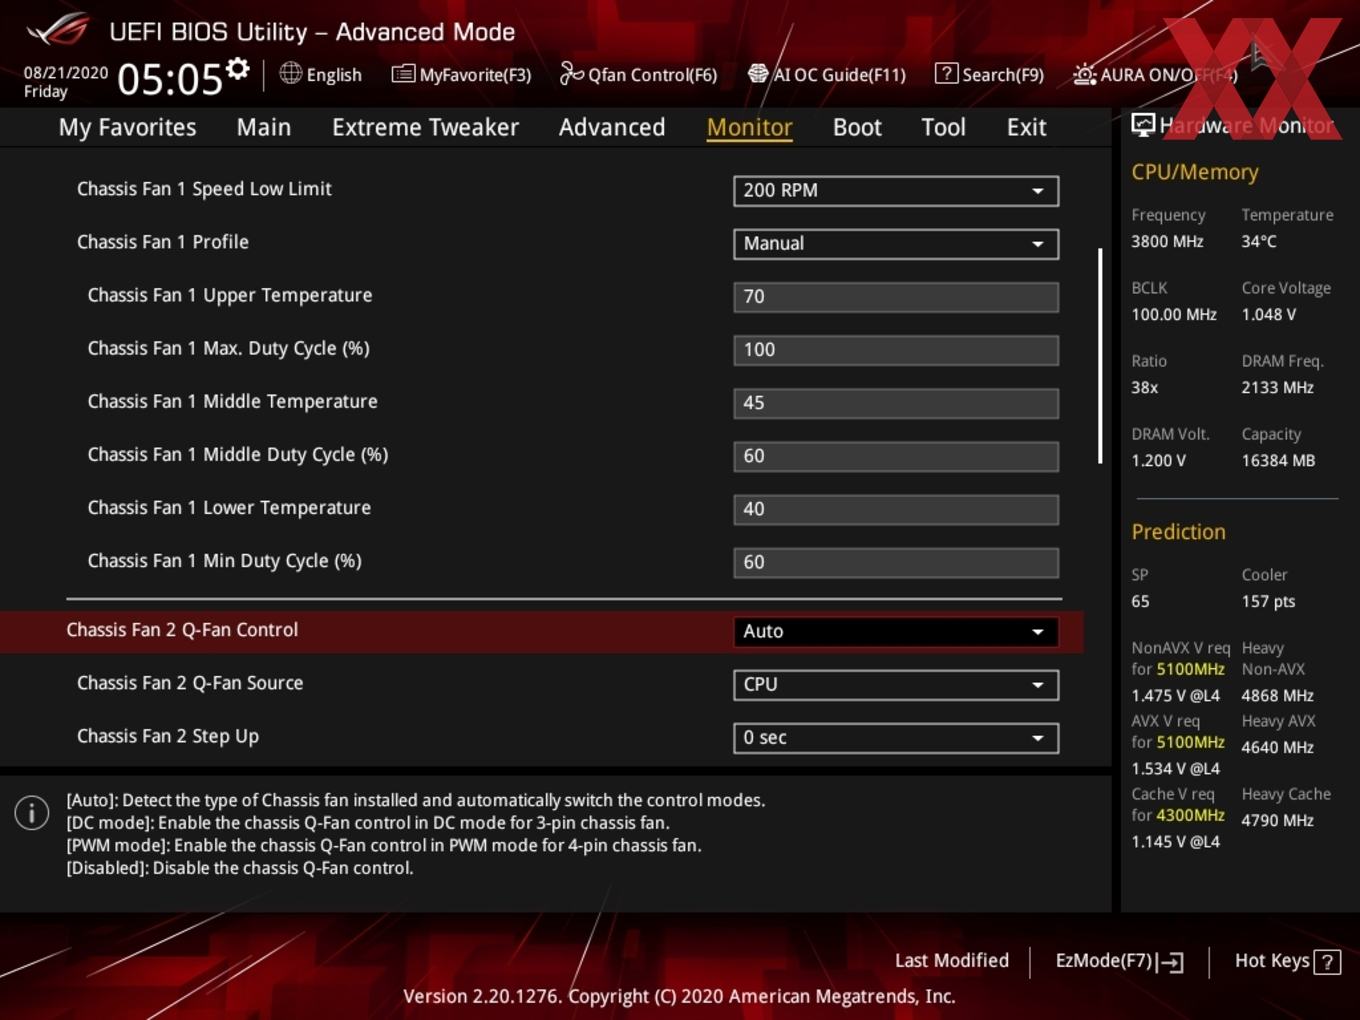Screen dimensions: 1360x1020
Task: Click the 4640 MHz Heavy AVX value
Action: click(x=1278, y=748)
